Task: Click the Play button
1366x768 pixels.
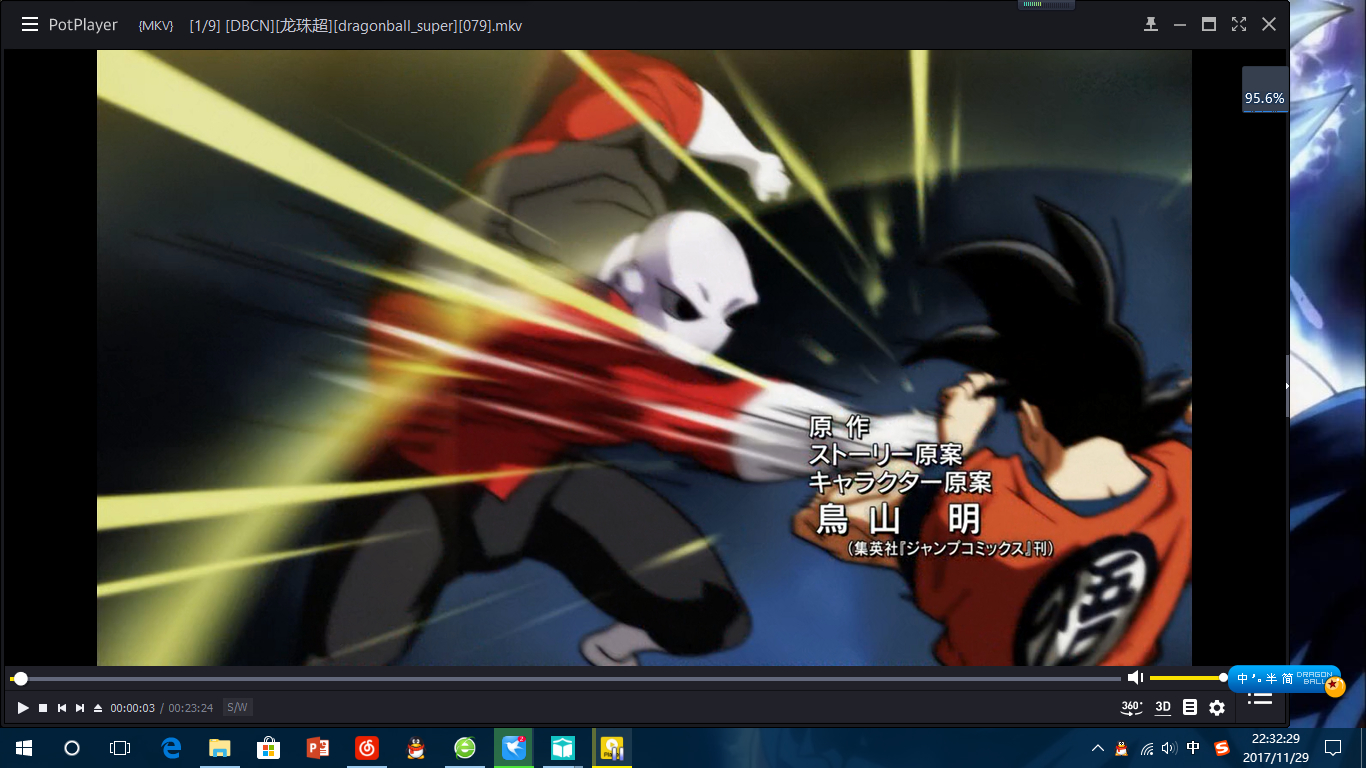Action: click(23, 708)
